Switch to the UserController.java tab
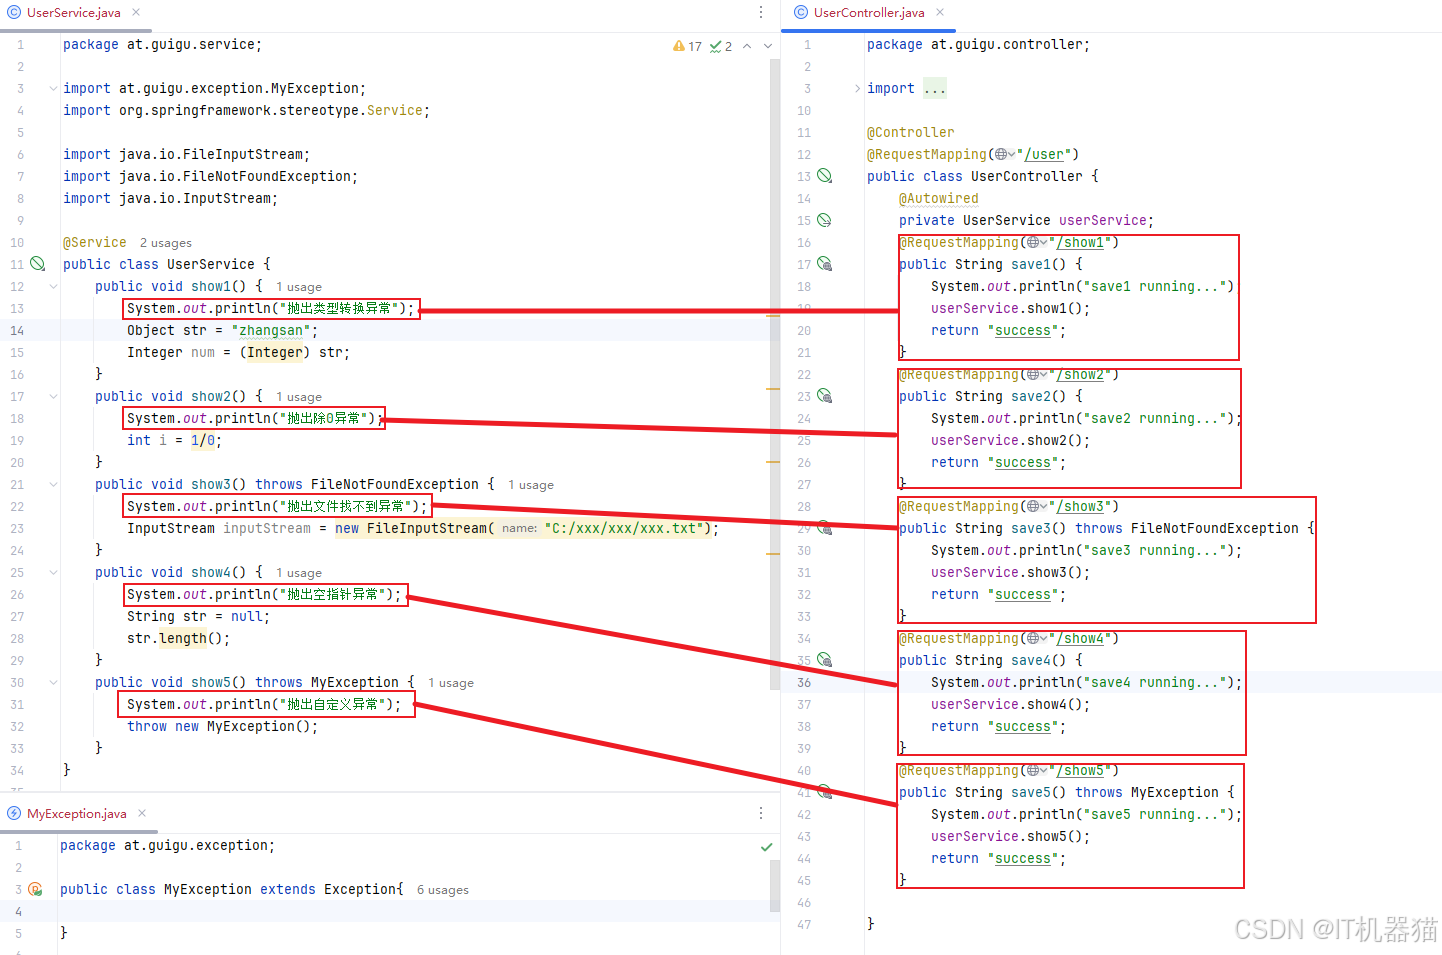 tap(868, 13)
